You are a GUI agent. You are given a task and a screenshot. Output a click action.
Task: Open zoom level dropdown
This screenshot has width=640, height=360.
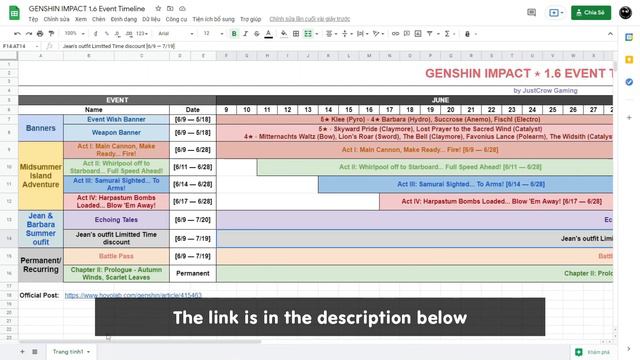pyautogui.click(x=75, y=33)
